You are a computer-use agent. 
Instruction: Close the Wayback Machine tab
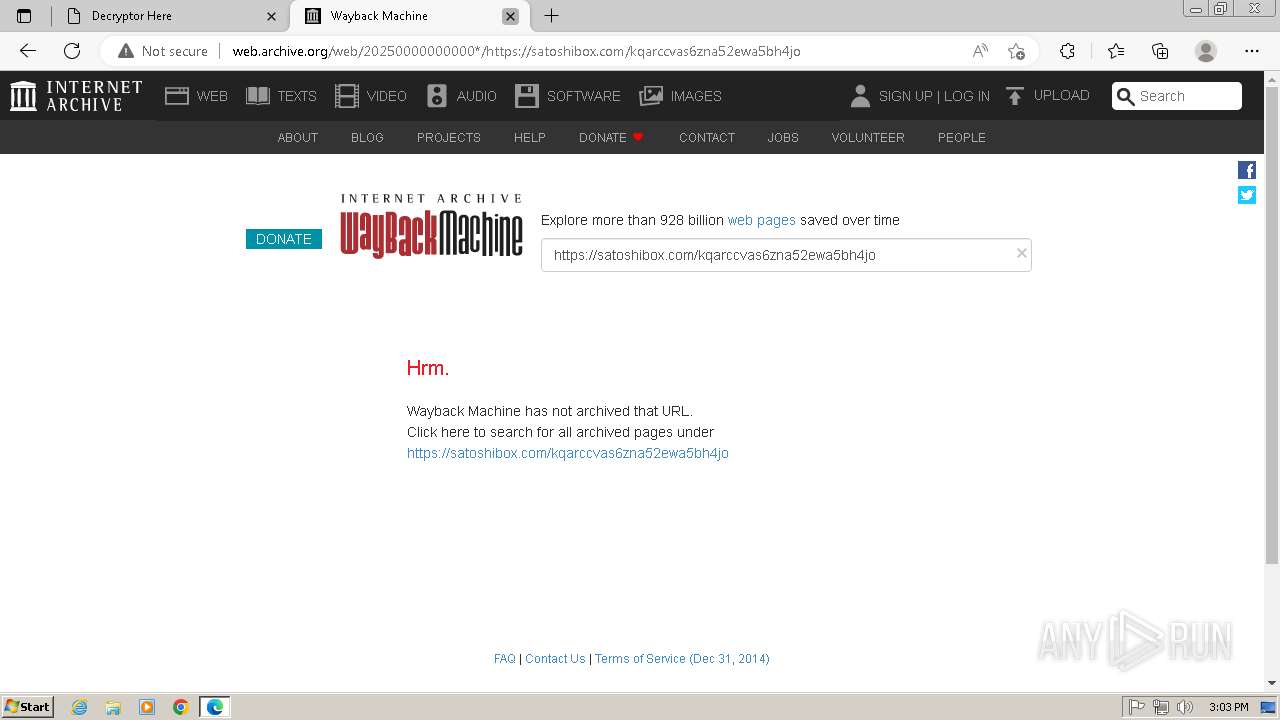[x=510, y=16]
